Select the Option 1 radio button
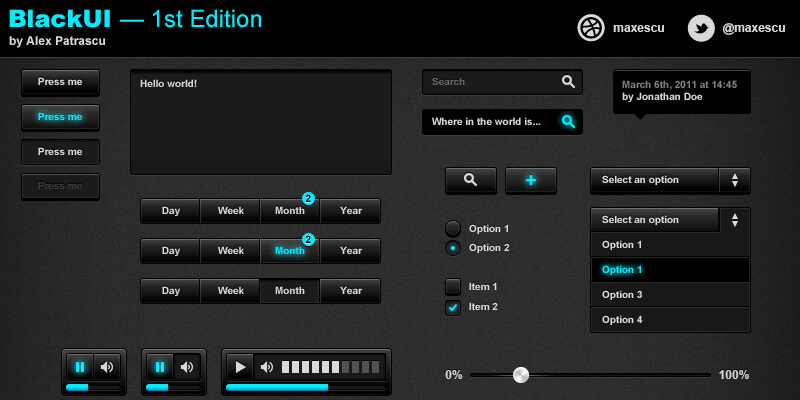This screenshot has width=800, height=400. [x=453, y=229]
